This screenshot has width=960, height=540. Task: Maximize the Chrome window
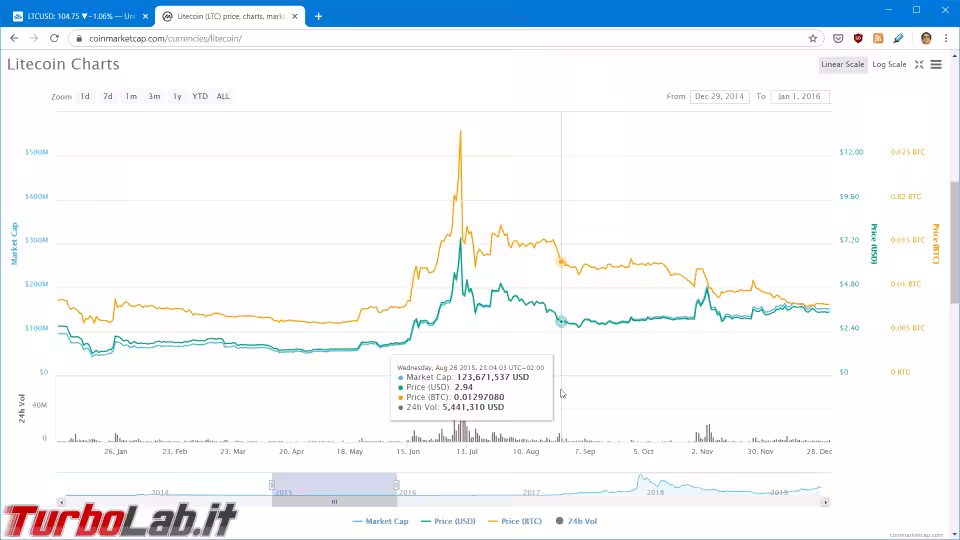[917, 10]
